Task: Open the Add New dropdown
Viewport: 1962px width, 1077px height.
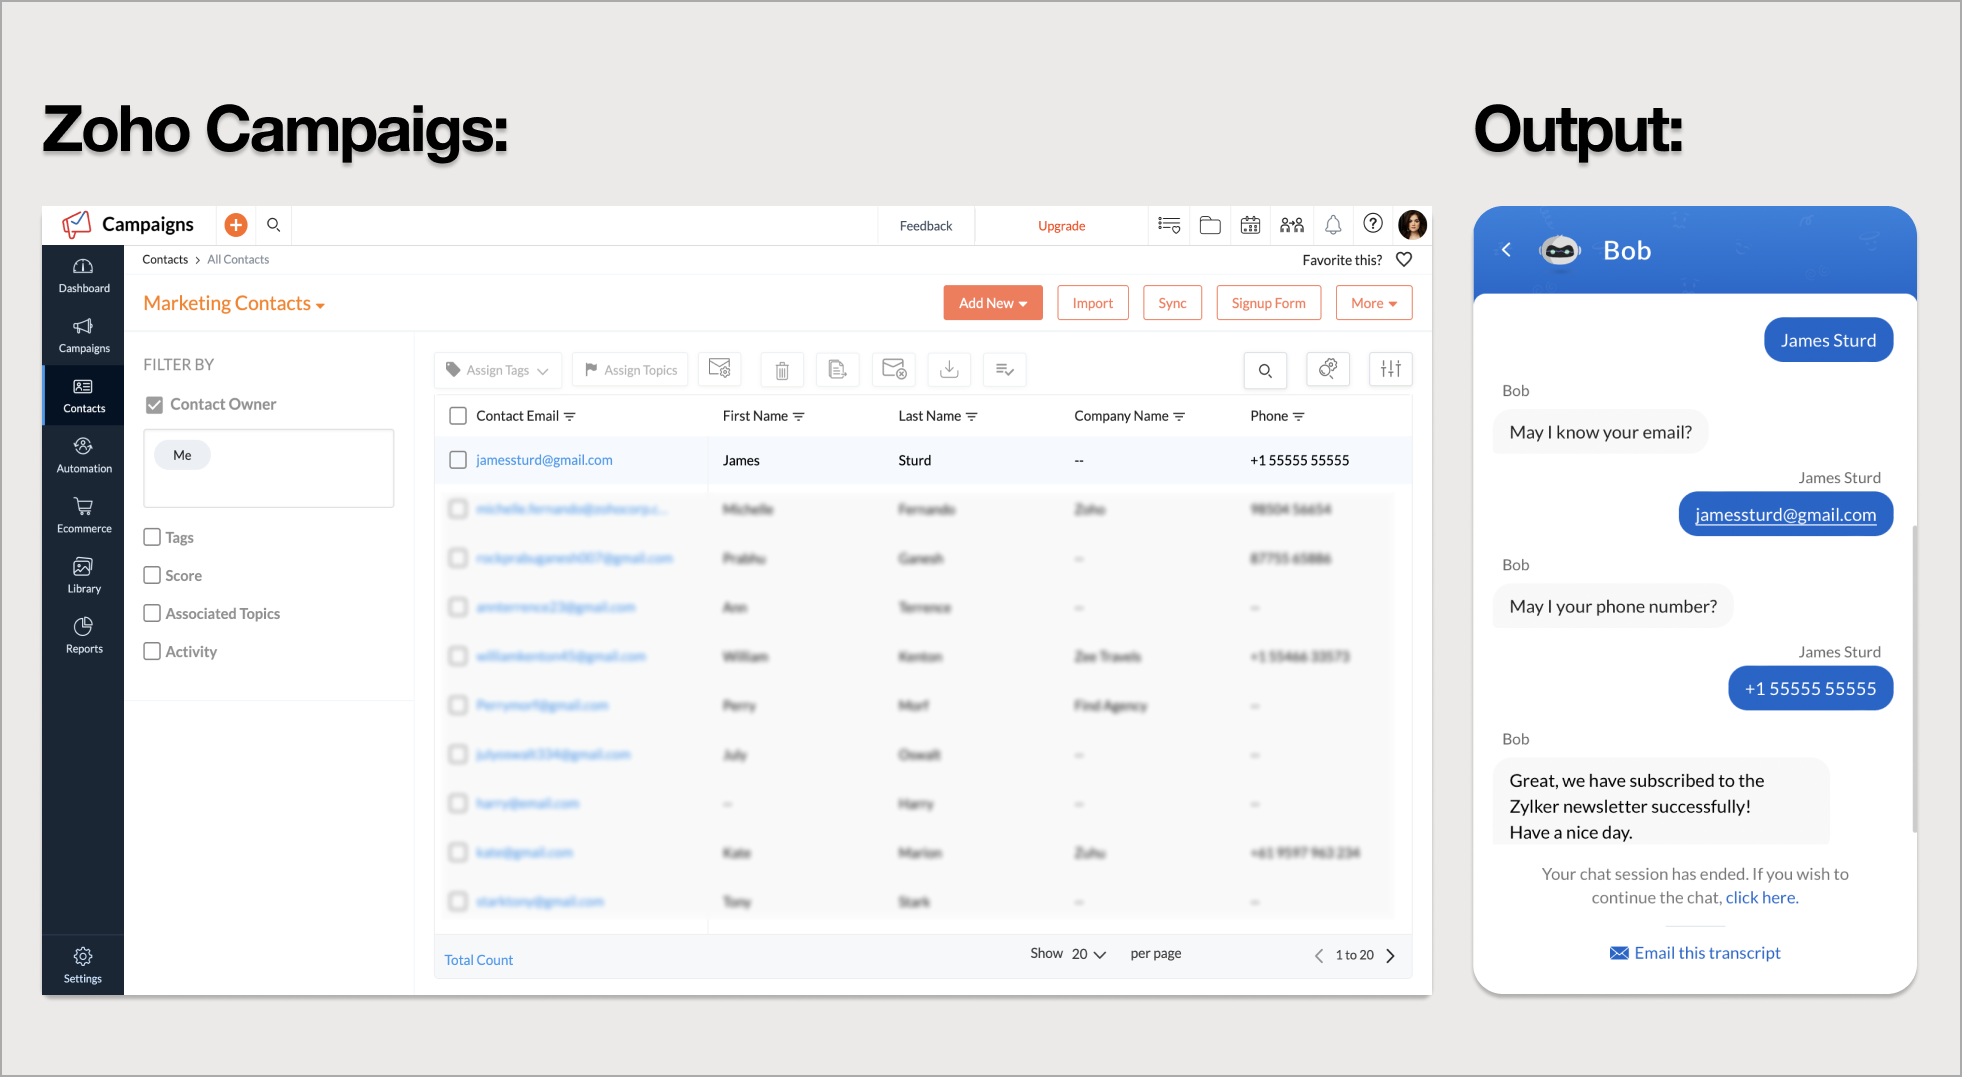Action: point(993,303)
